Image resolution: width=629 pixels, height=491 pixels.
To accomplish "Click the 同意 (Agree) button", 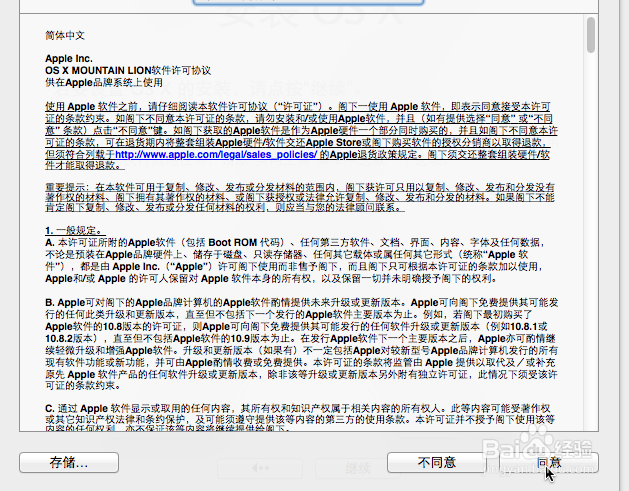I will click(549, 463).
